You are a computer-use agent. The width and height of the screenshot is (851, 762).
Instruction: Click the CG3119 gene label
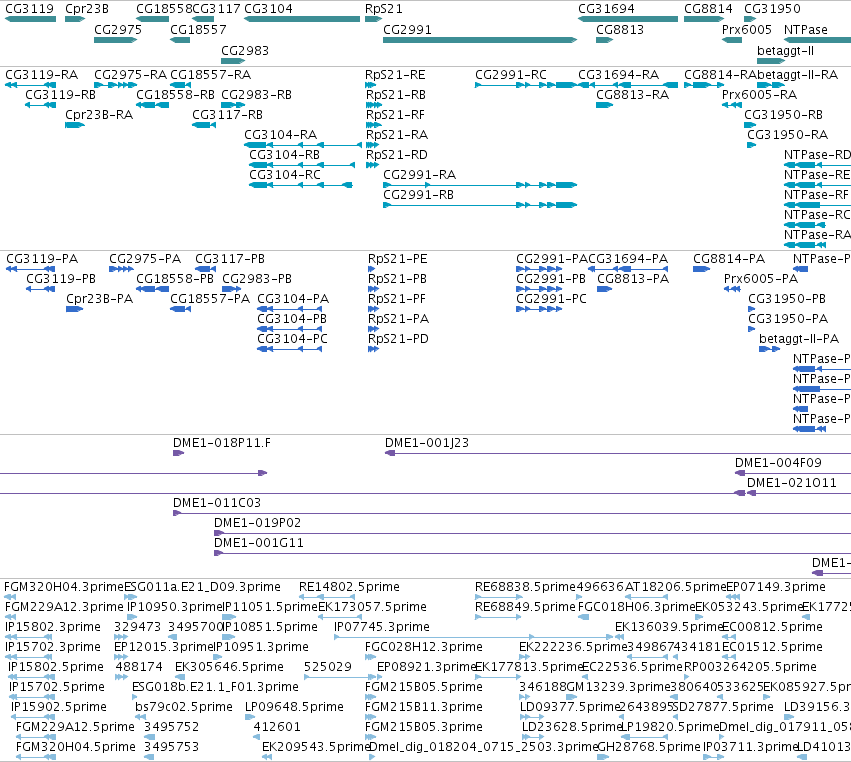29,9
